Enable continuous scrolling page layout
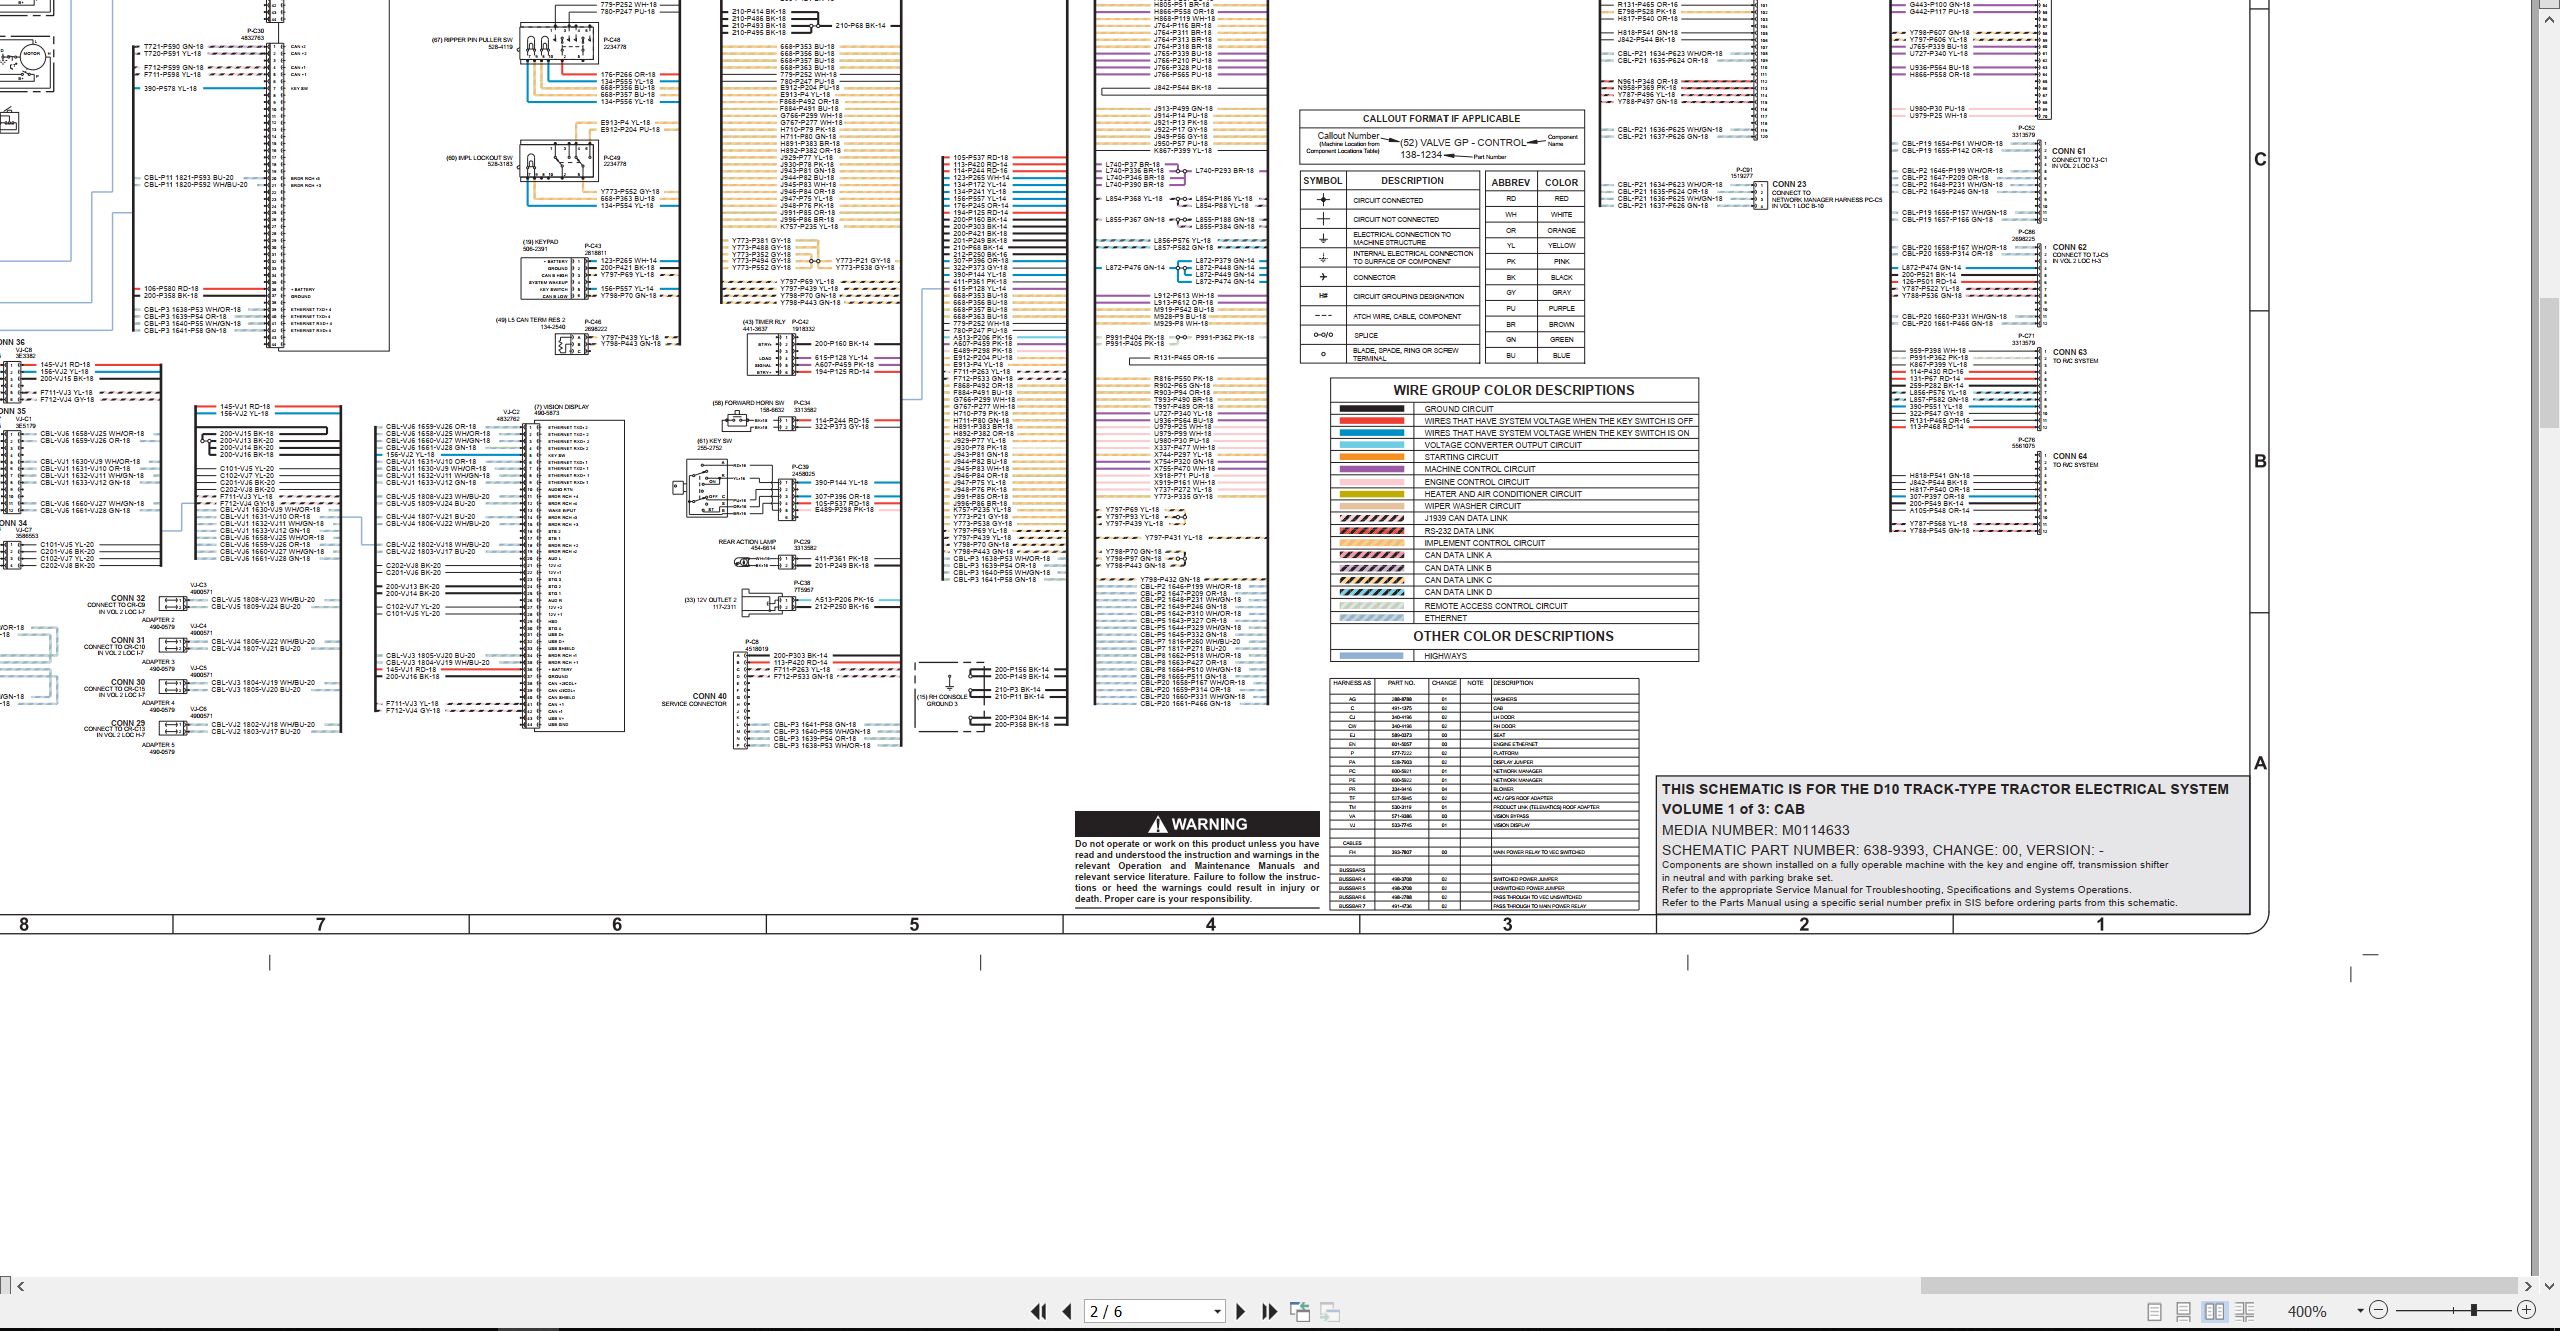The image size is (2560, 1331). click(x=2184, y=1311)
